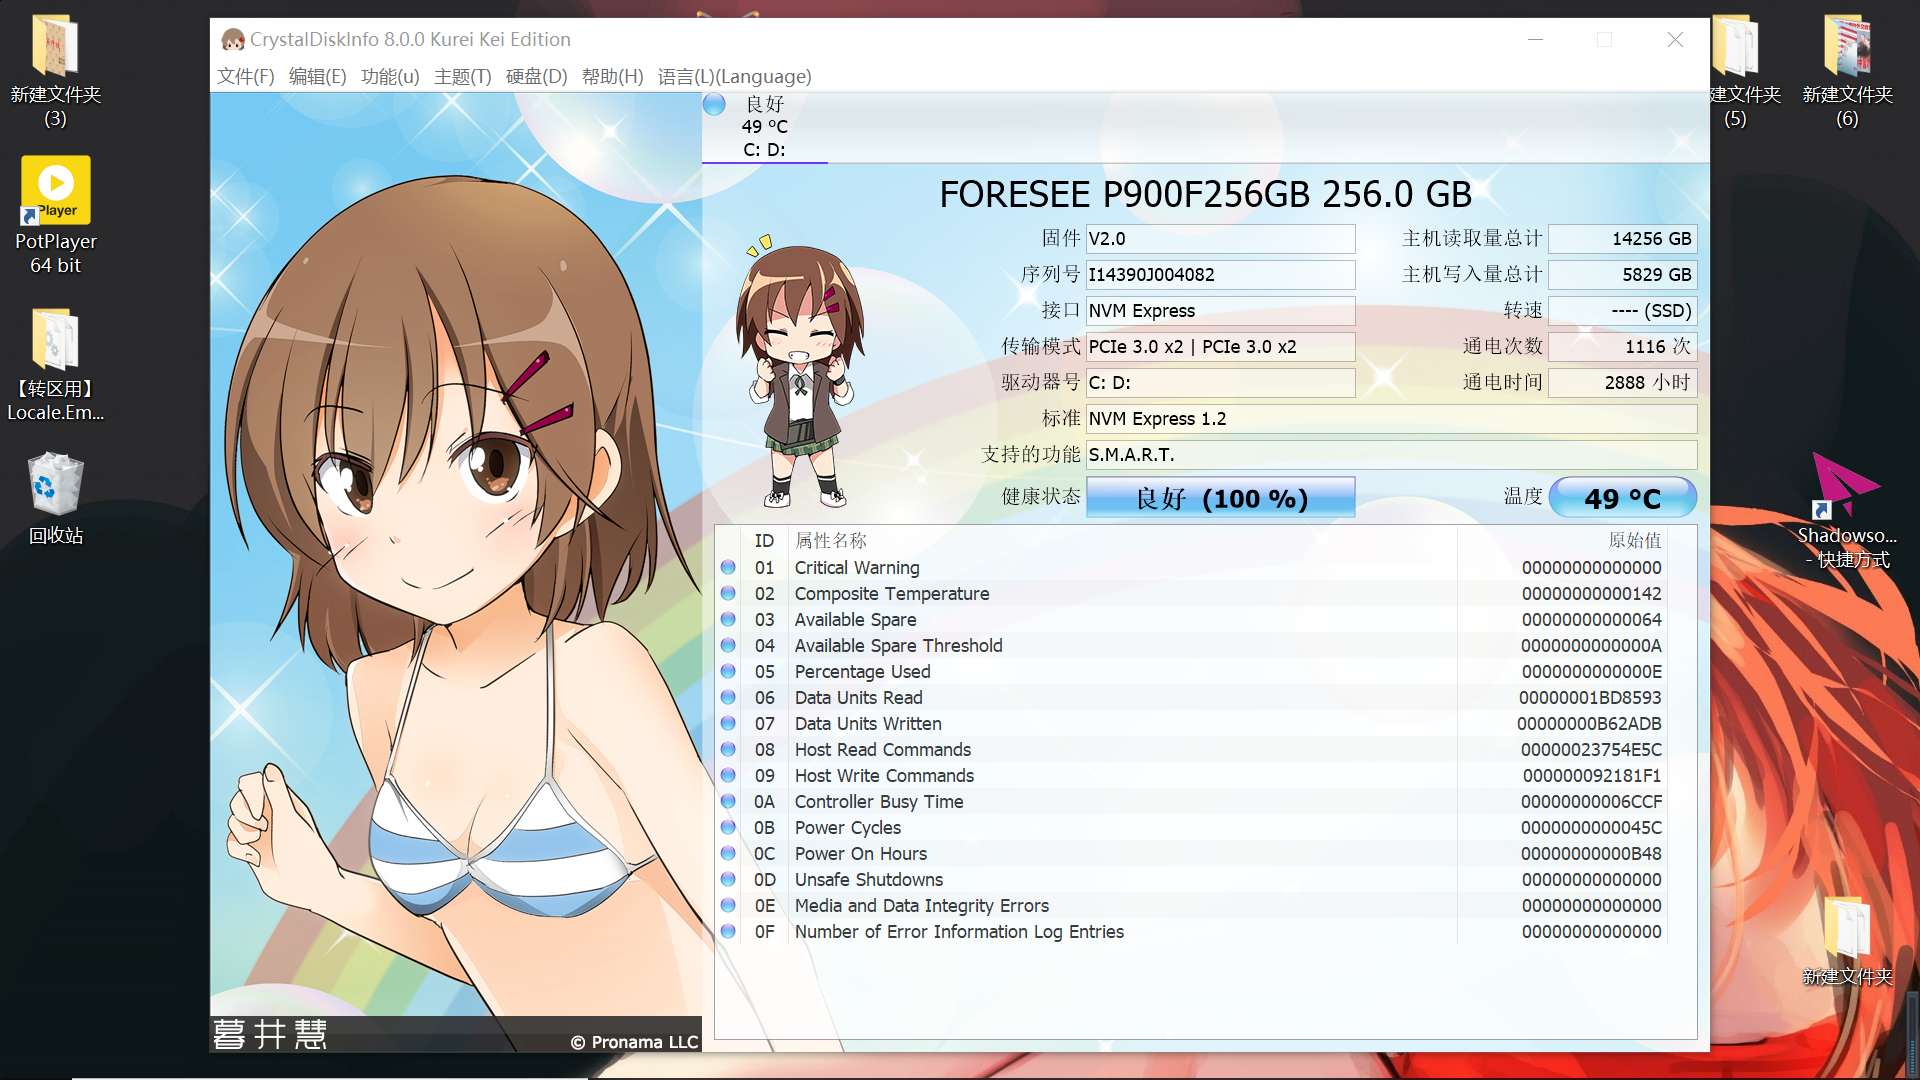Screen dimensions: 1920x1080
Task: Click status orb for Available Spare row
Action: 729,620
